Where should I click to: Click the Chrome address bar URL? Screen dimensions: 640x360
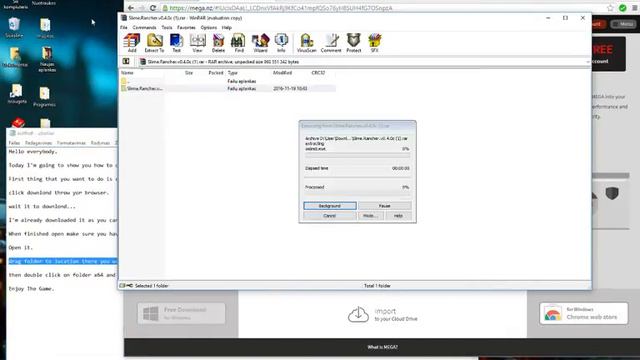281,8
